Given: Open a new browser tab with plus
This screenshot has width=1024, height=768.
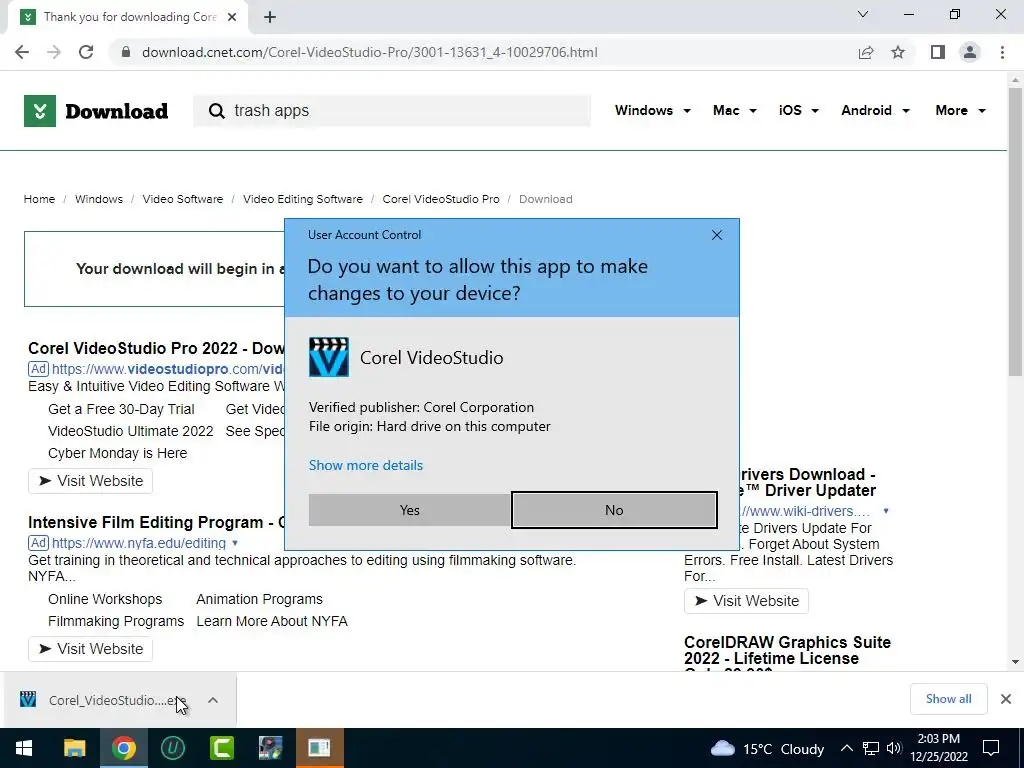Looking at the screenshot, I should pyautogui.click(x=270, y=17).
